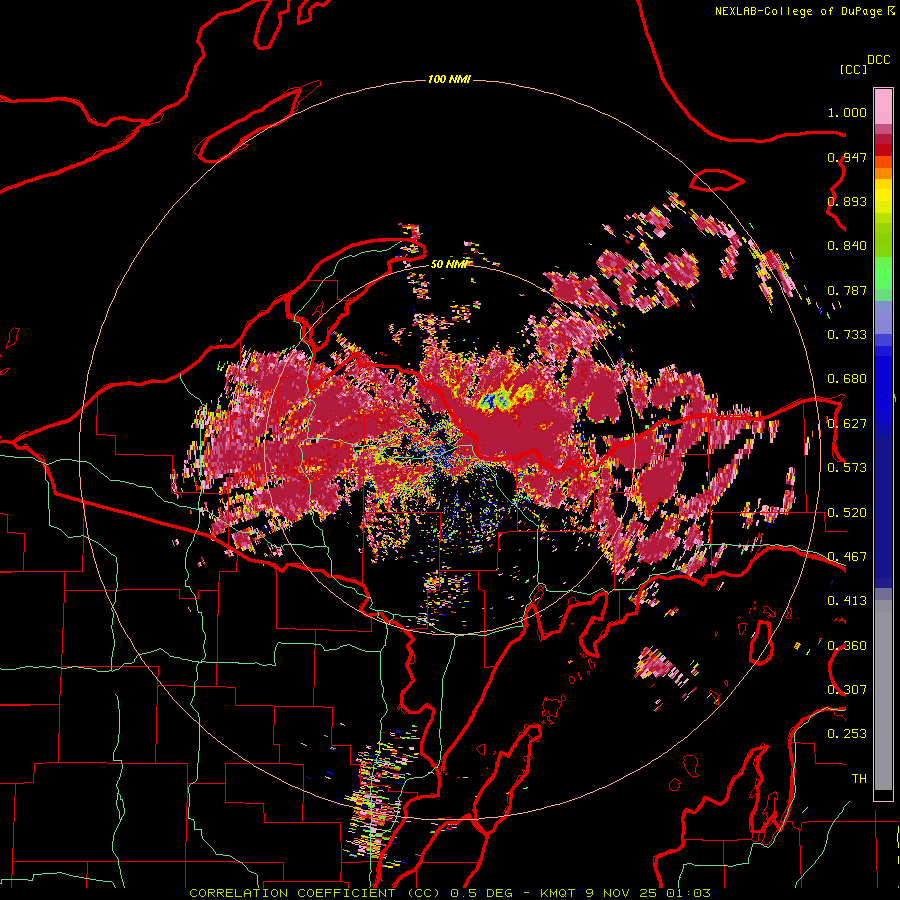Screen dimensions: 900x900
Task: Click the TH label on the legend
Action: (x=859, y=779)
